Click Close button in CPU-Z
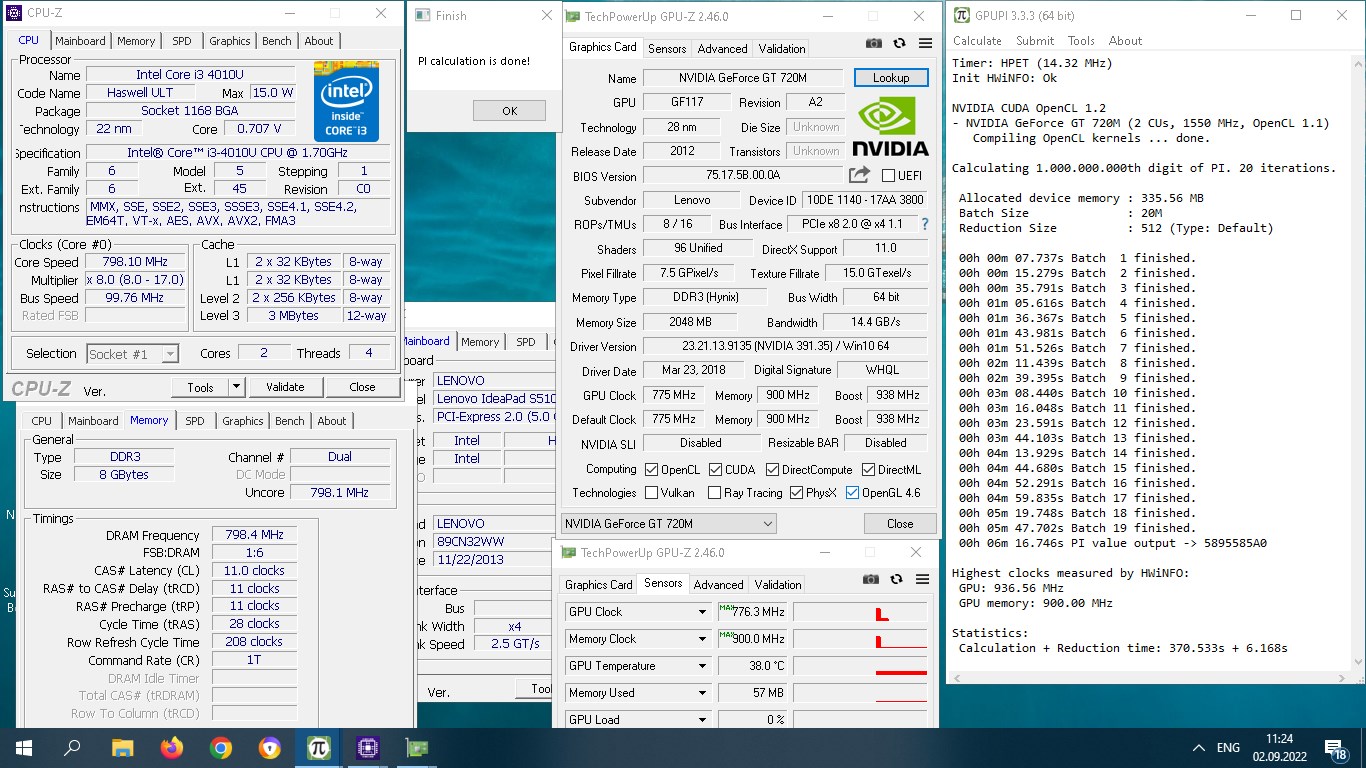Screen dimensions: 1366x768 click(362, 387)
